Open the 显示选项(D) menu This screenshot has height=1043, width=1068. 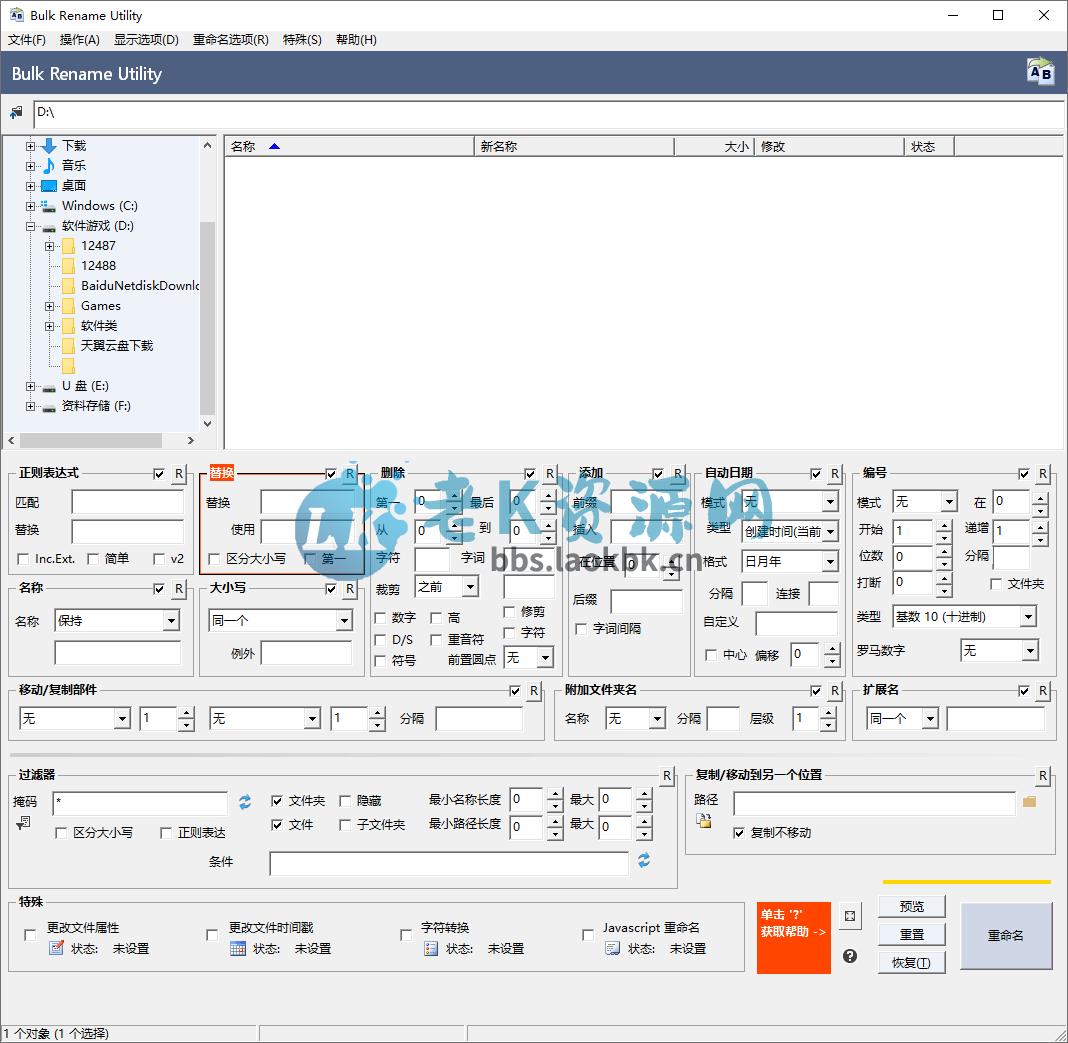click(x=146, y=40)
